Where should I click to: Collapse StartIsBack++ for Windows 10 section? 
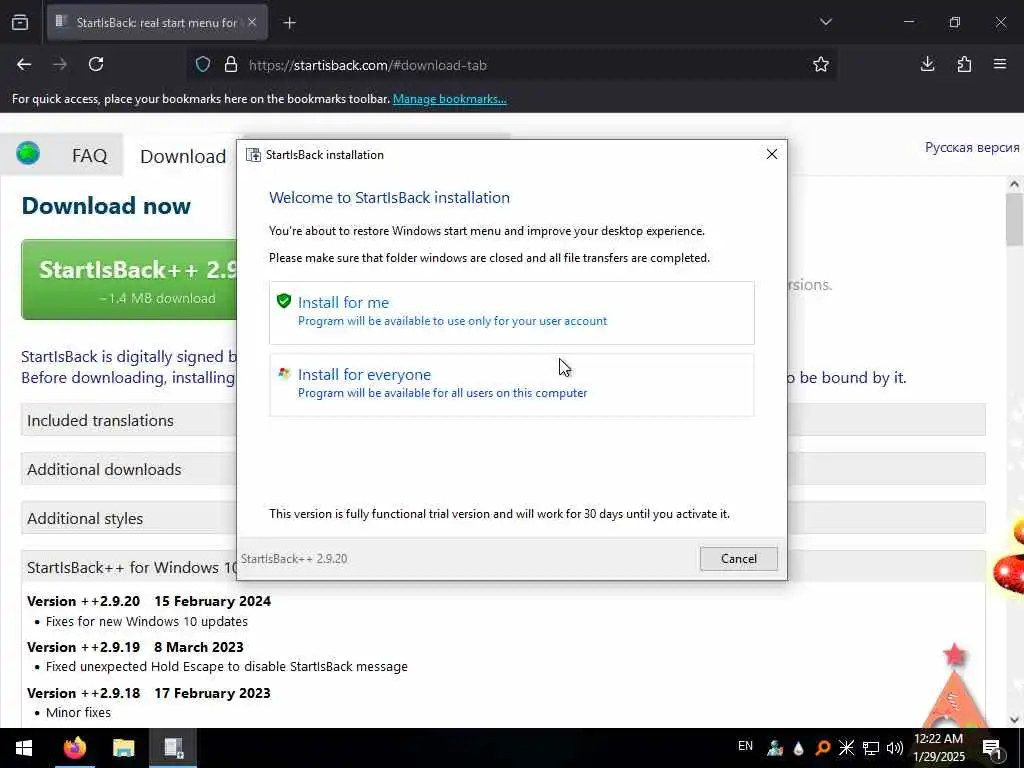coord(129,567)
